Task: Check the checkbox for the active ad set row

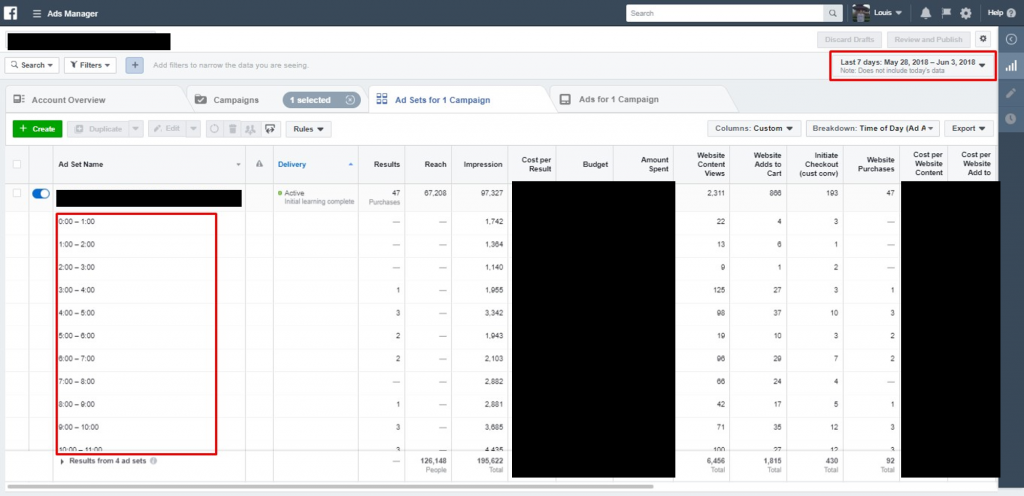Action: [17, 193]
